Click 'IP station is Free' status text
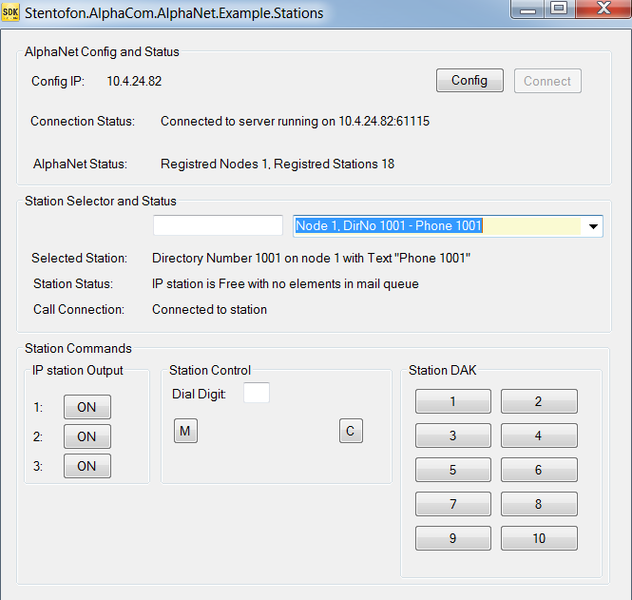632x600 pixels. (285, 284)
